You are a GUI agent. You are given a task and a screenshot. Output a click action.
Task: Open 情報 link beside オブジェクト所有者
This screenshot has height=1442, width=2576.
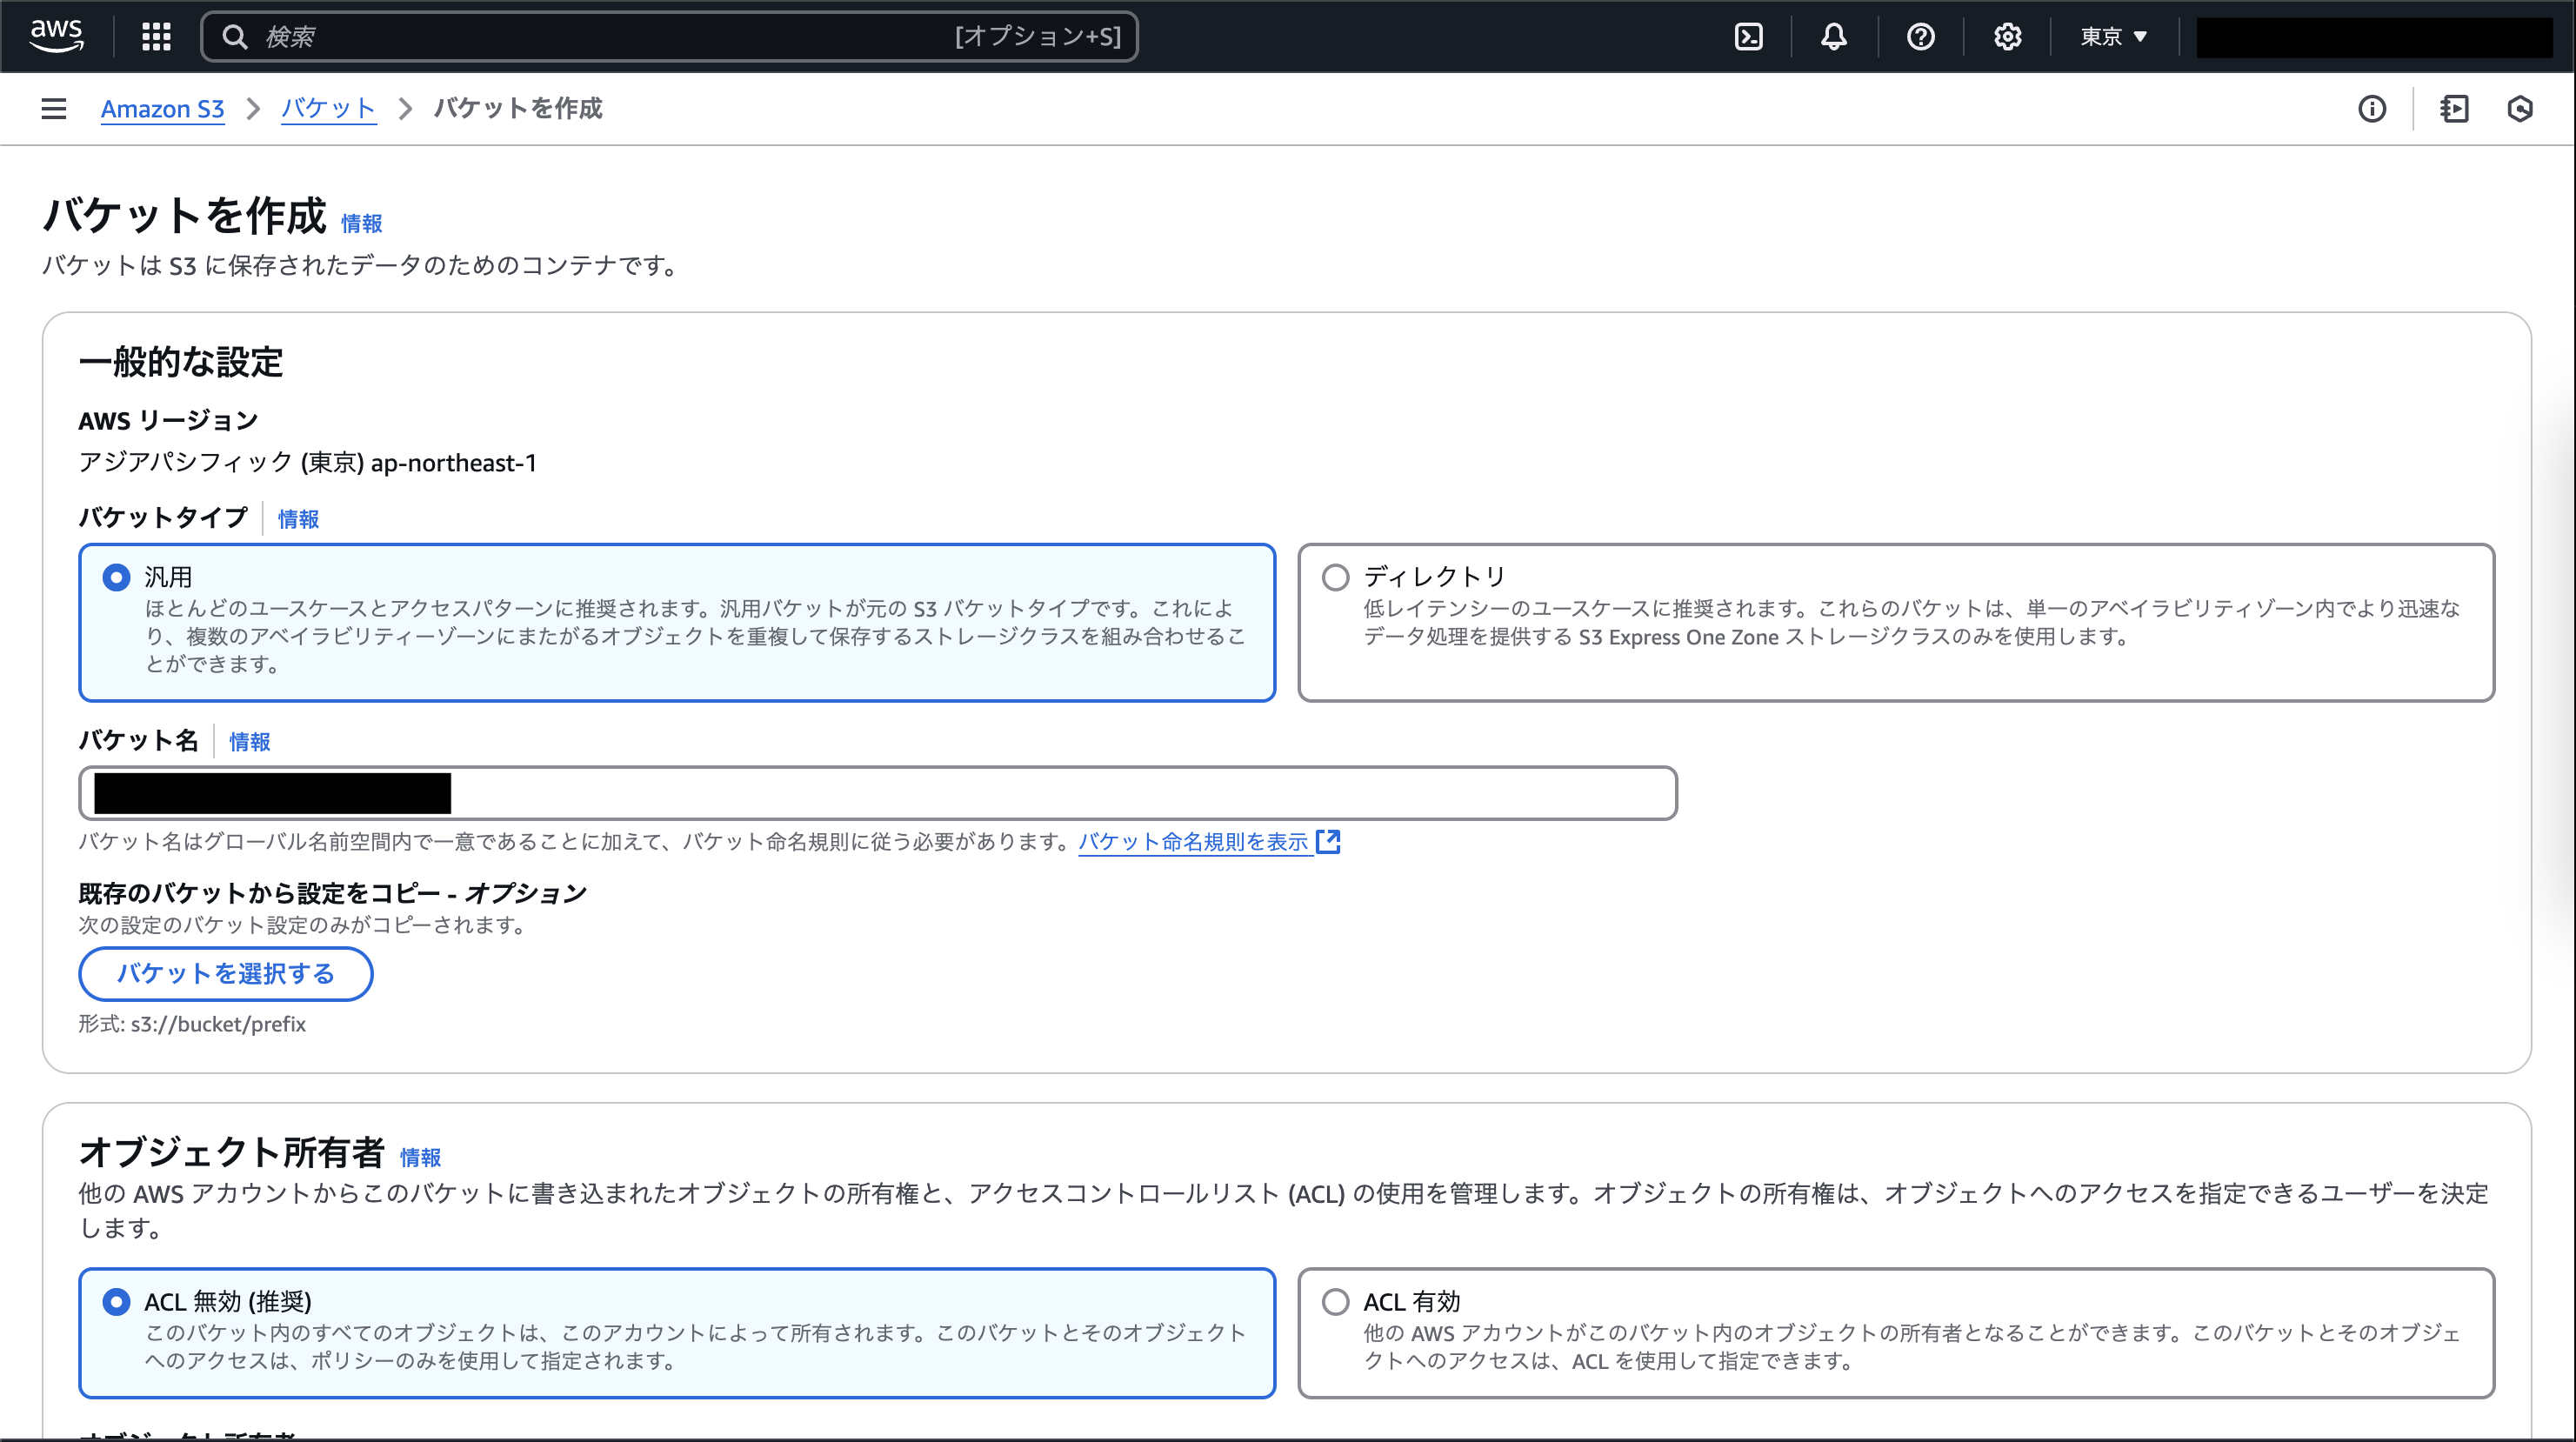click(x=420, y=1157)
